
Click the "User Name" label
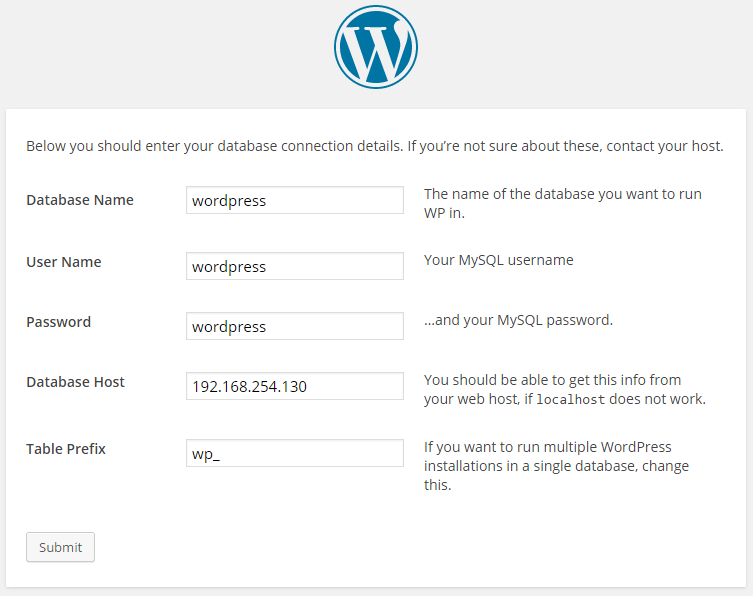(x=64, y=262)
